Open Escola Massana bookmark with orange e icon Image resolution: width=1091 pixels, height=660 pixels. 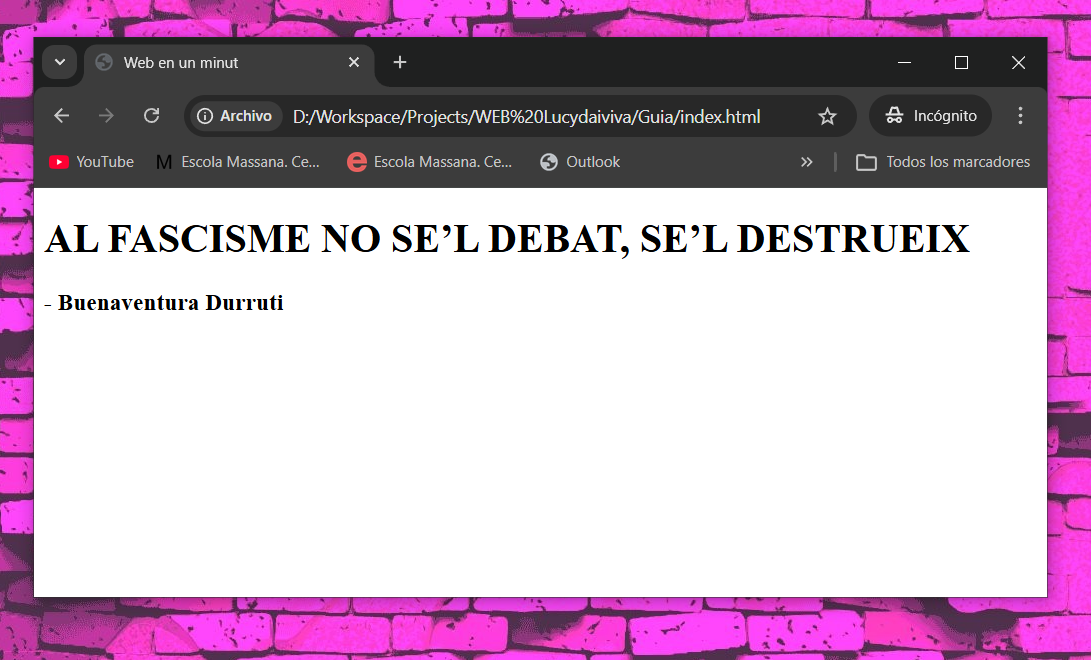point(430,162)
